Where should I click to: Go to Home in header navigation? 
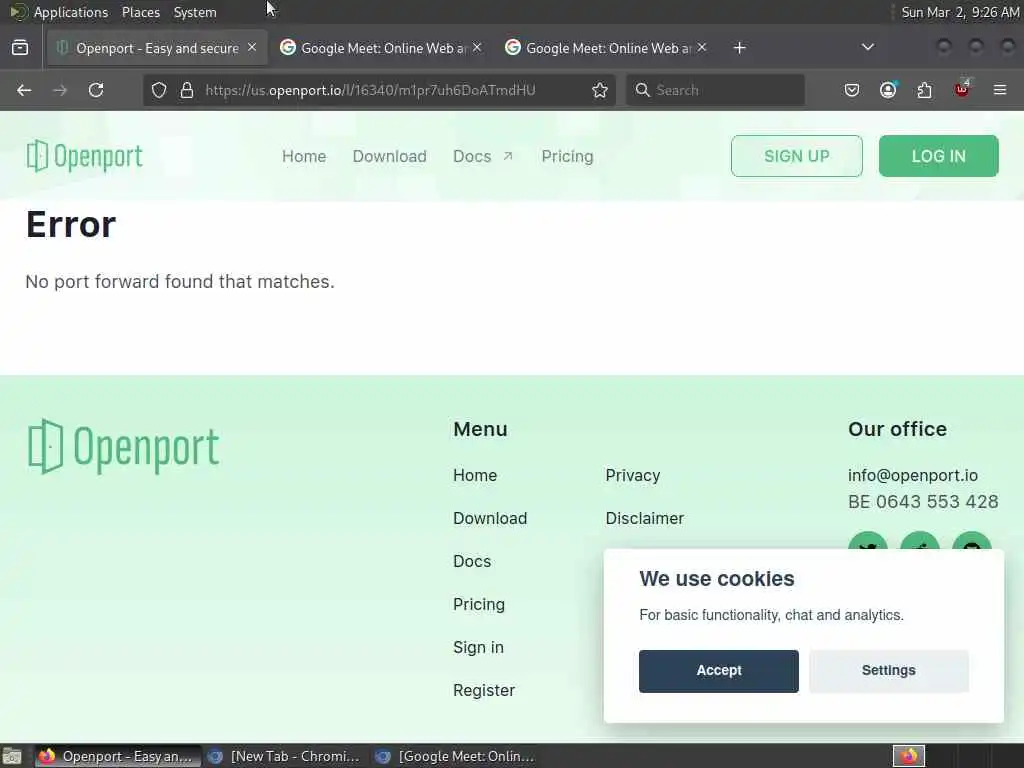pos(304,156)
